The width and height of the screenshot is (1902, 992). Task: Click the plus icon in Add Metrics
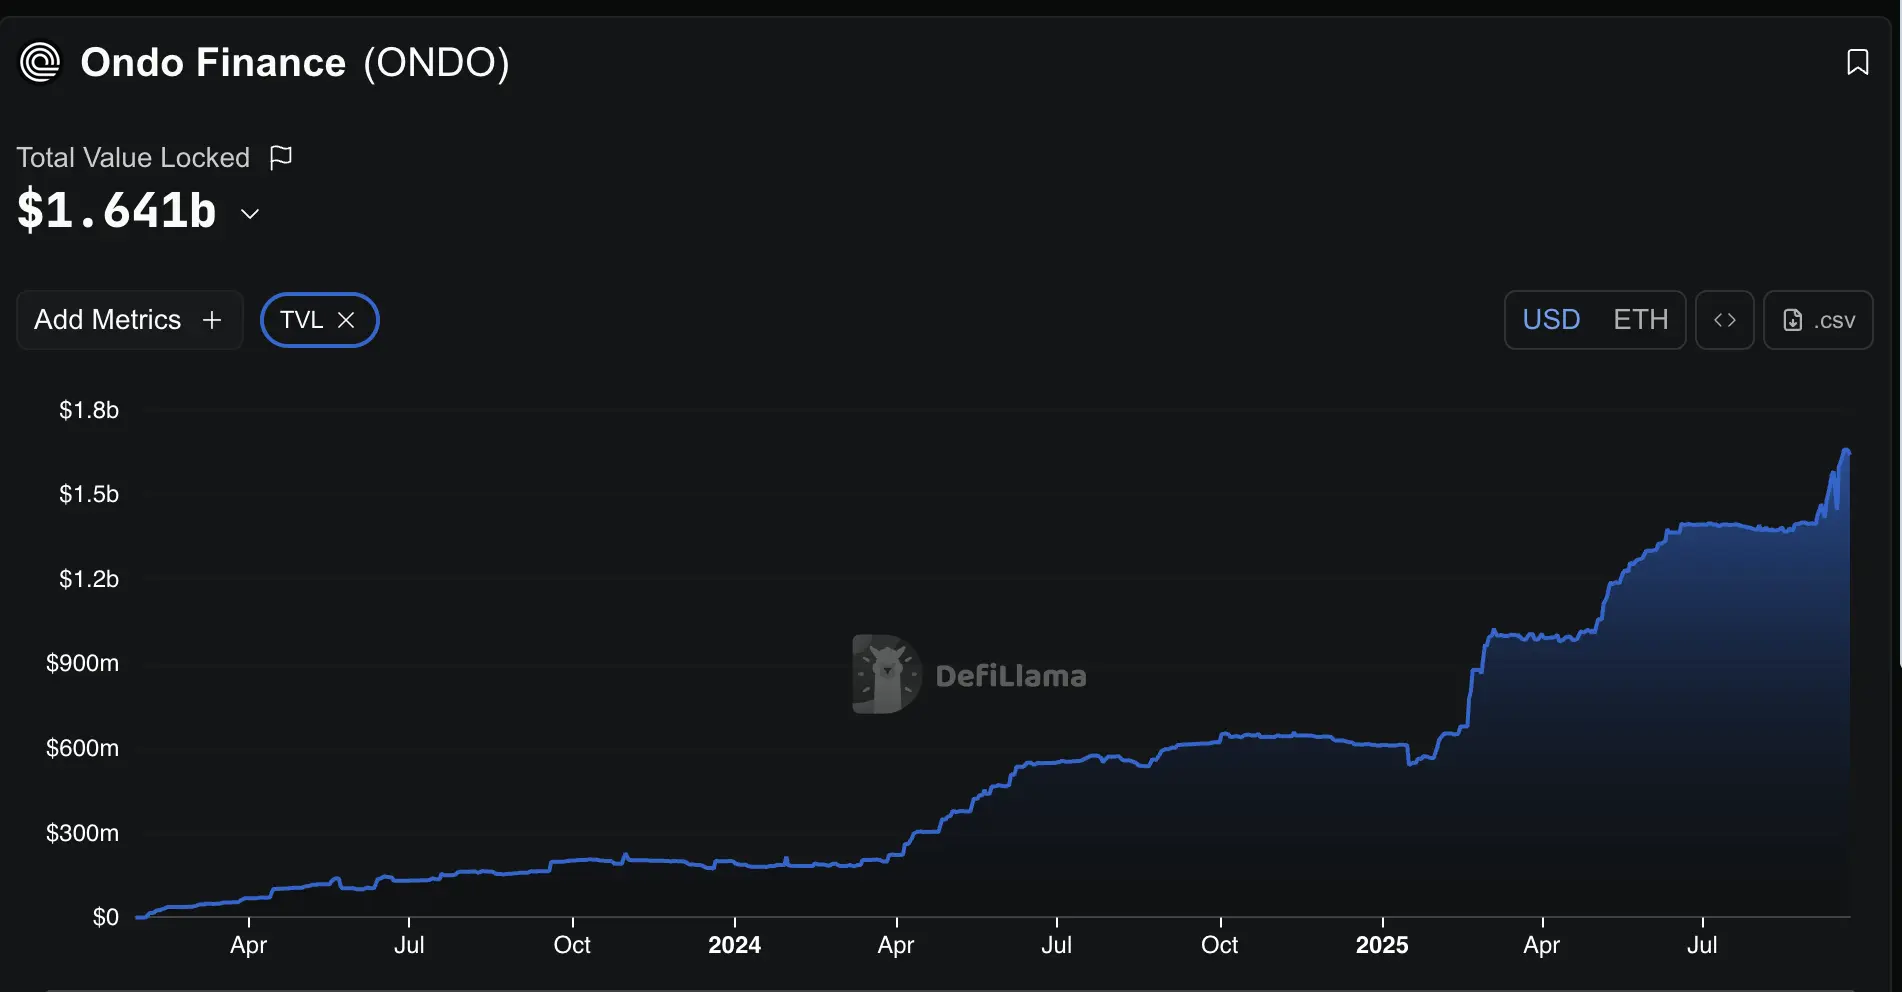(x=211, y=320)
